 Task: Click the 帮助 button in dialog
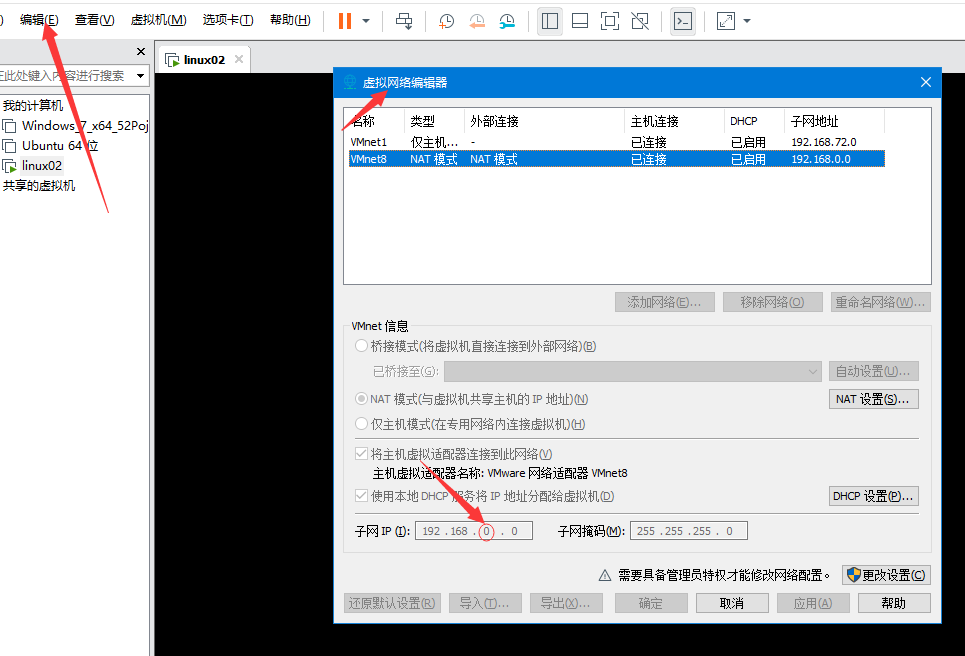[894, 603]
